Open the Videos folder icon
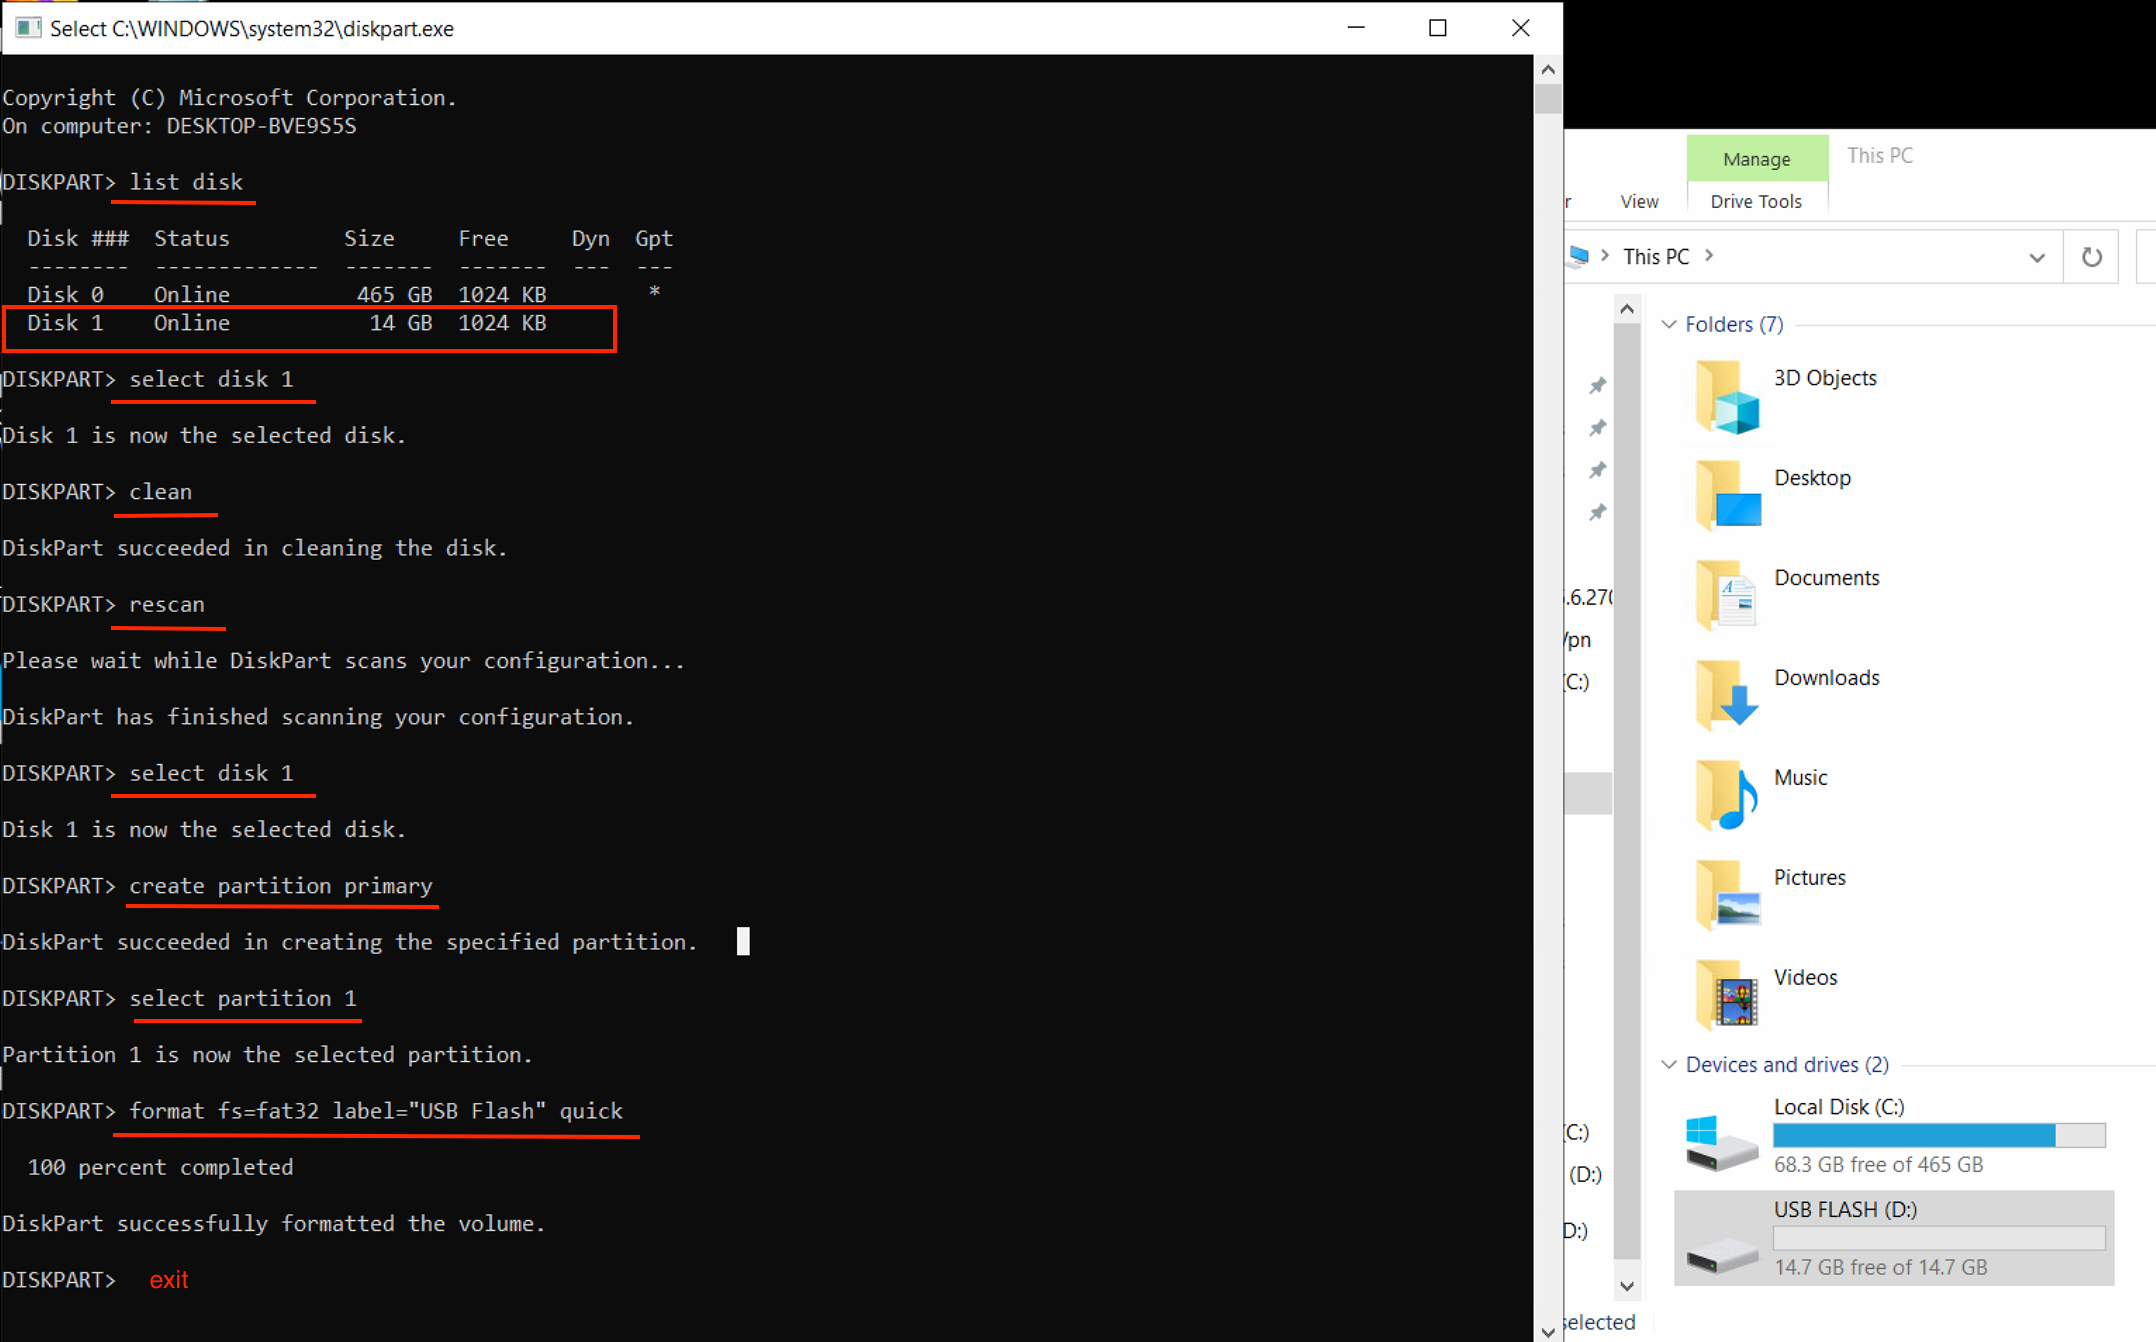The image size is (2156, 1342). pos(1727,995)
